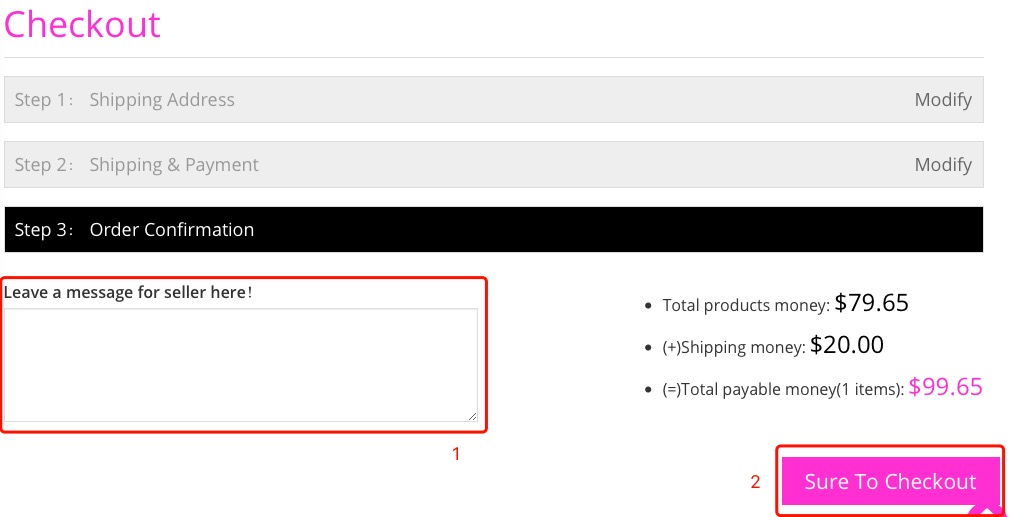Viewport: 1010px width, 517px height.
Task: Click the 'Leave a message for seller here' label
Action: (x=128, y=292)
